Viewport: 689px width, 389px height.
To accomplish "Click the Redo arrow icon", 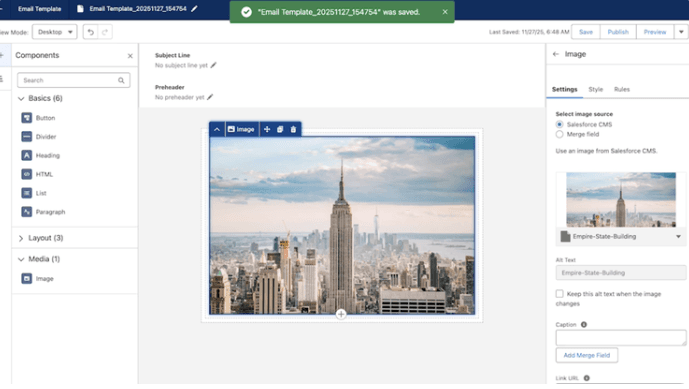I will 105,32.
